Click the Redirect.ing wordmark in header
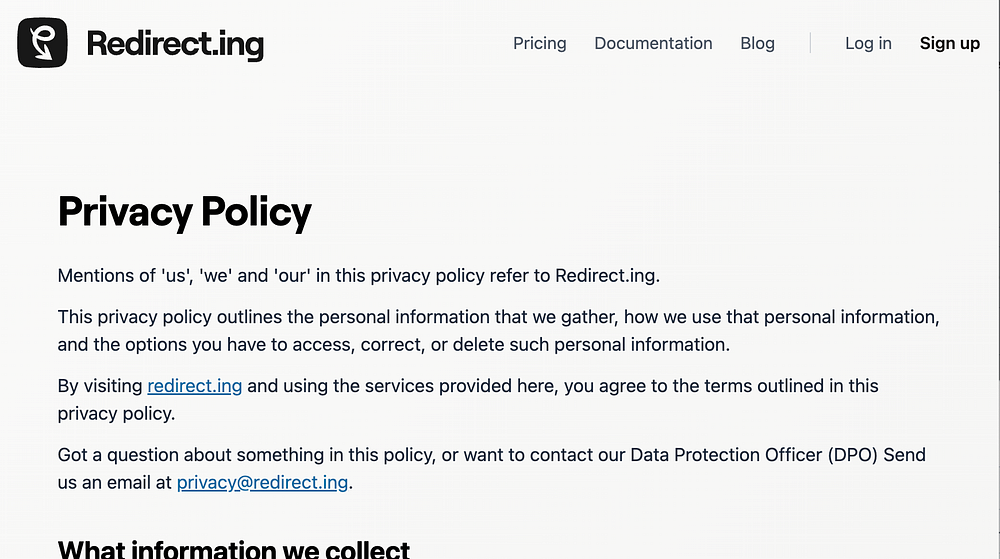 175,44
